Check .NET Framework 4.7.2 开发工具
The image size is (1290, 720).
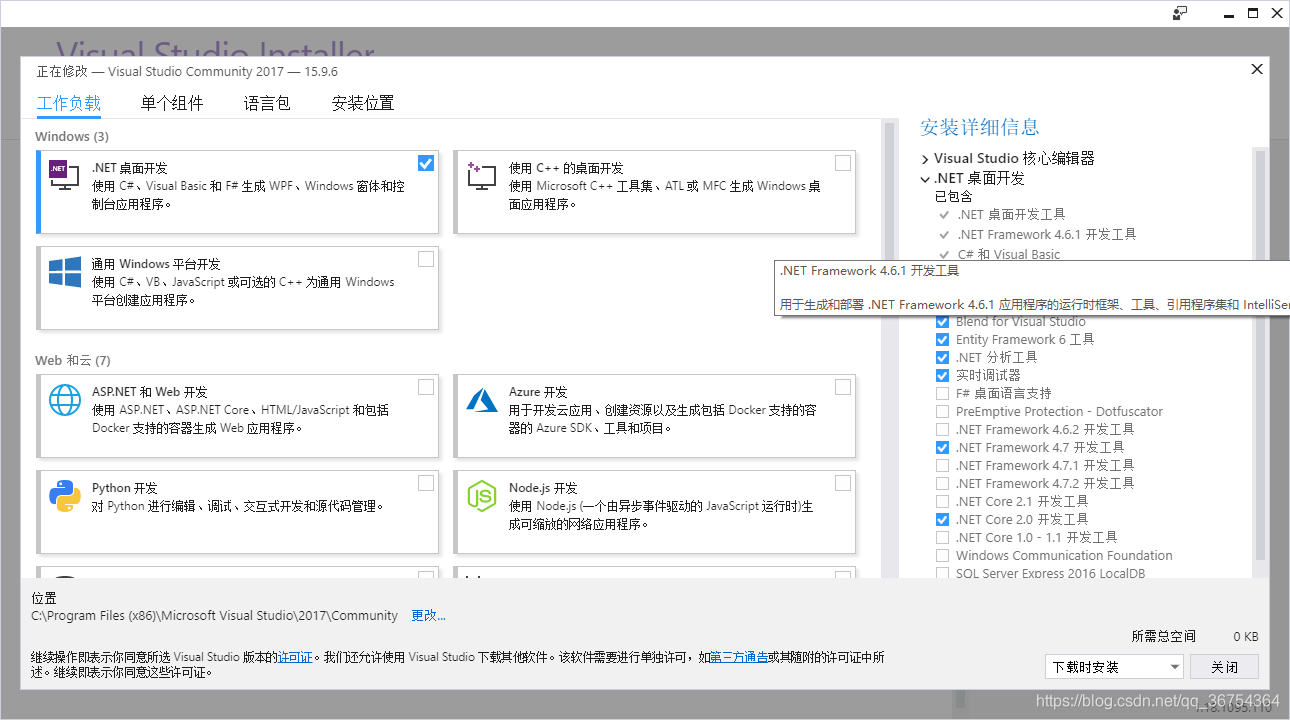[x=942, y=483]
